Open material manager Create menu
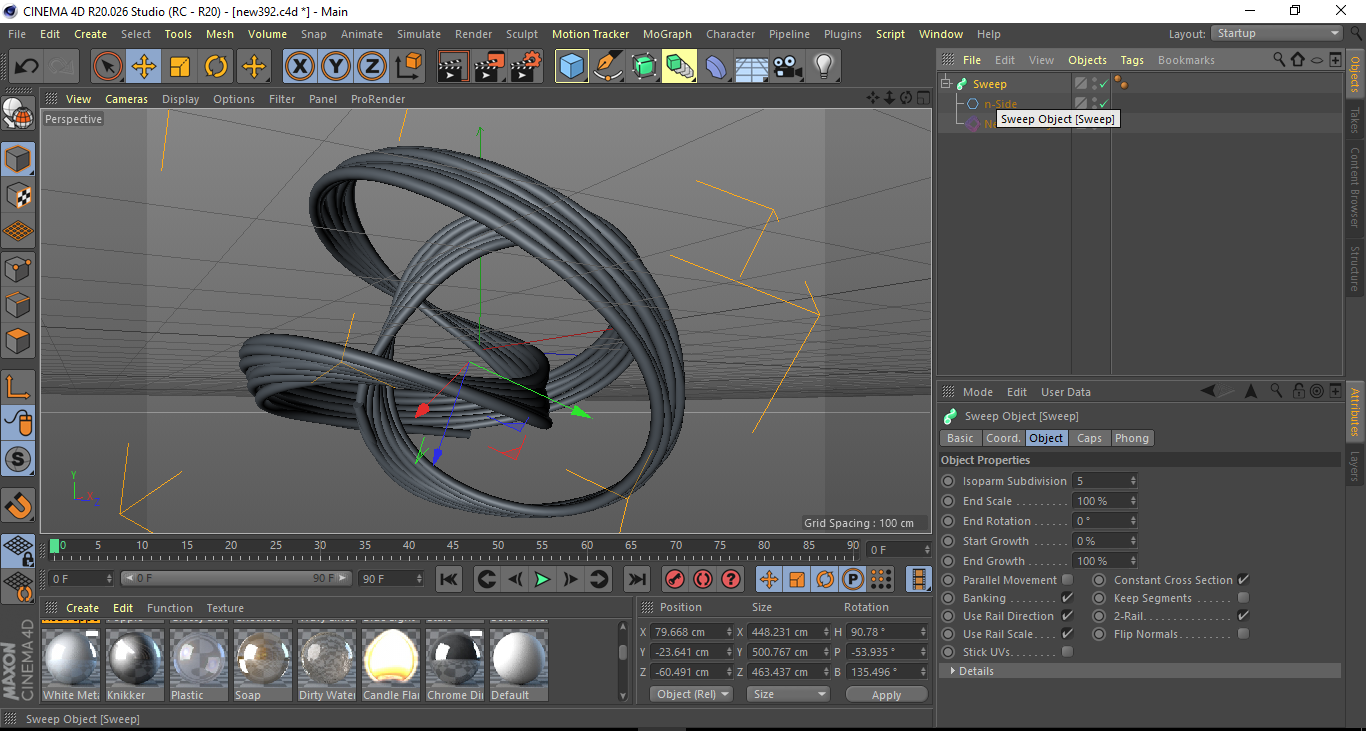This screenshot has height=731, width=1366. click(x=83, y=608)
